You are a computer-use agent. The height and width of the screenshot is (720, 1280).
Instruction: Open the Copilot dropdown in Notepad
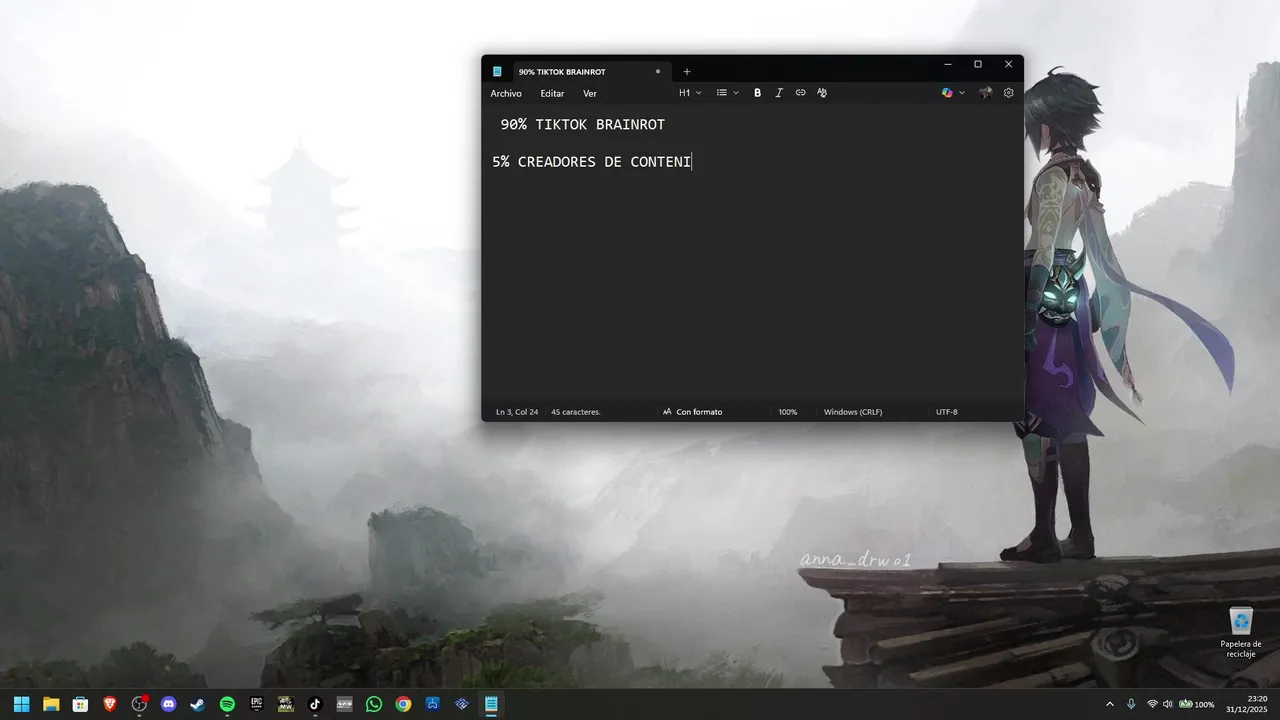tap(953, 93)
